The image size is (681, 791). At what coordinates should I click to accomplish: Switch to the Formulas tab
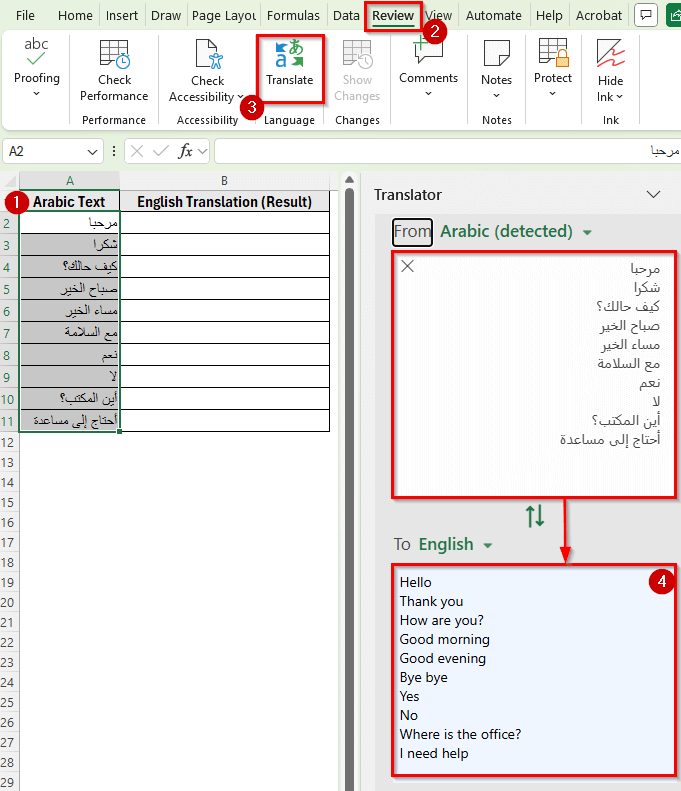point(293,16)
